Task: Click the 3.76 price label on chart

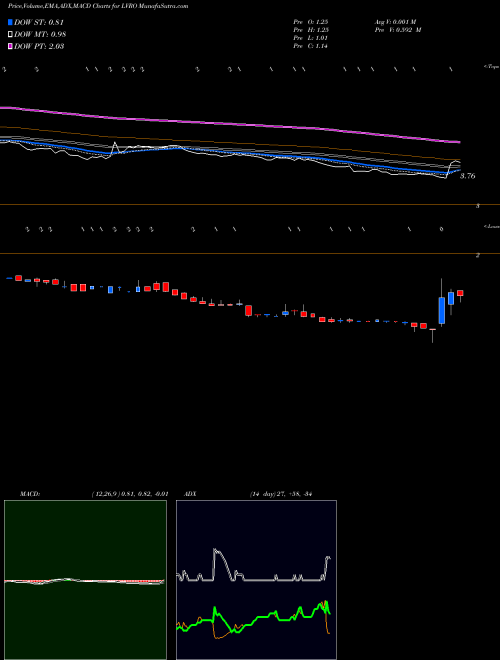Action: [x=467, y=176]
